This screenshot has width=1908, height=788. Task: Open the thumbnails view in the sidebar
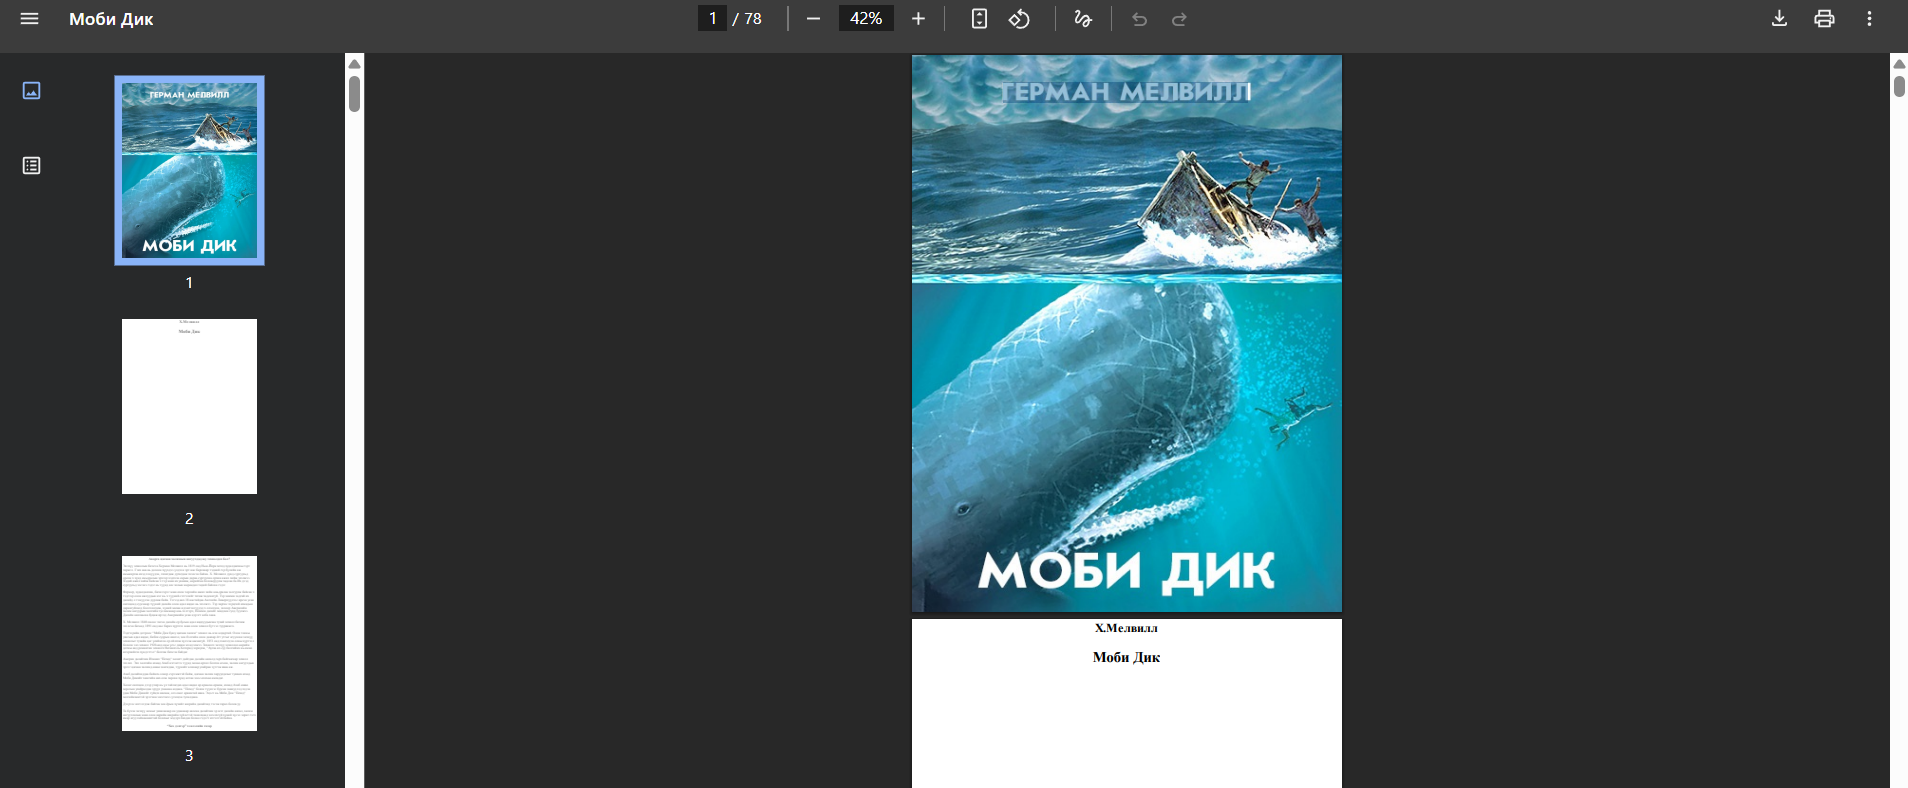(x=31, y=91)
